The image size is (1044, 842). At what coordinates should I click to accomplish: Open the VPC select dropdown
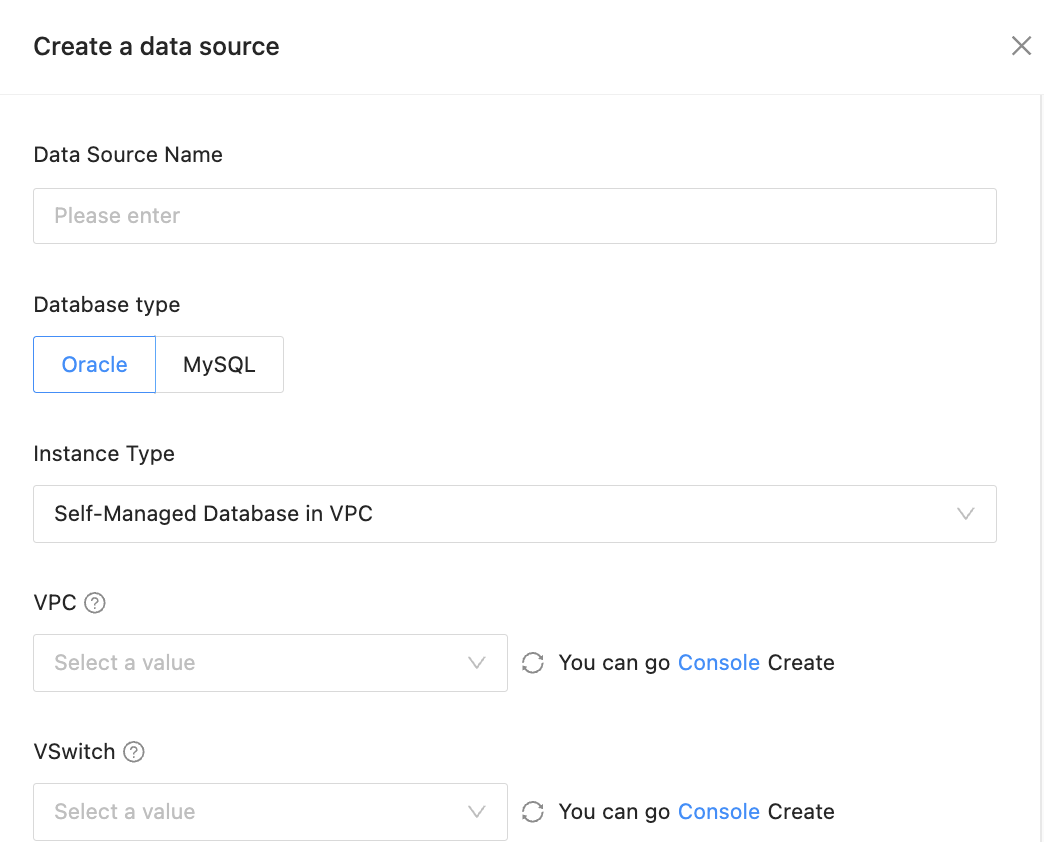260,663
